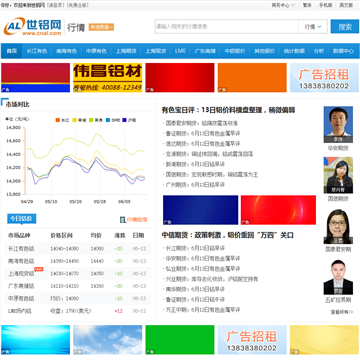
Task: Click the blue 搜索 search button
Action: (x=345, y=27)
